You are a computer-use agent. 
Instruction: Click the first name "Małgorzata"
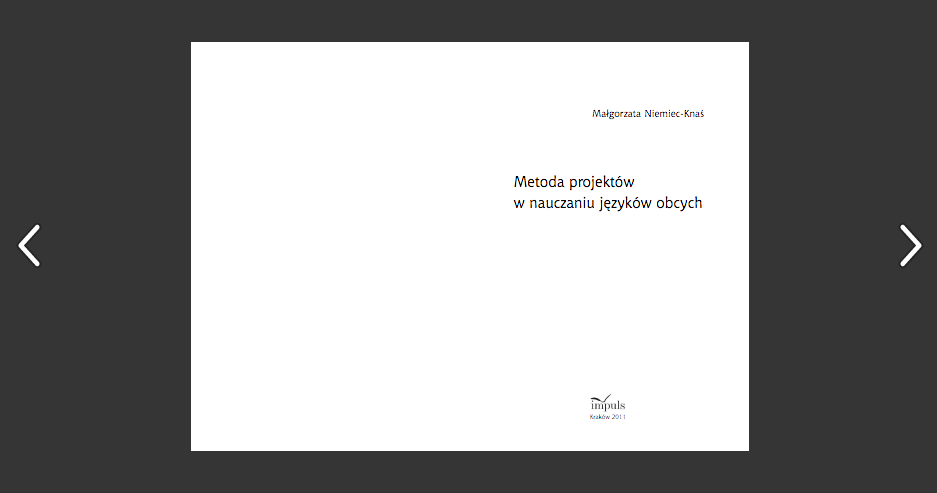coord(617,114)
